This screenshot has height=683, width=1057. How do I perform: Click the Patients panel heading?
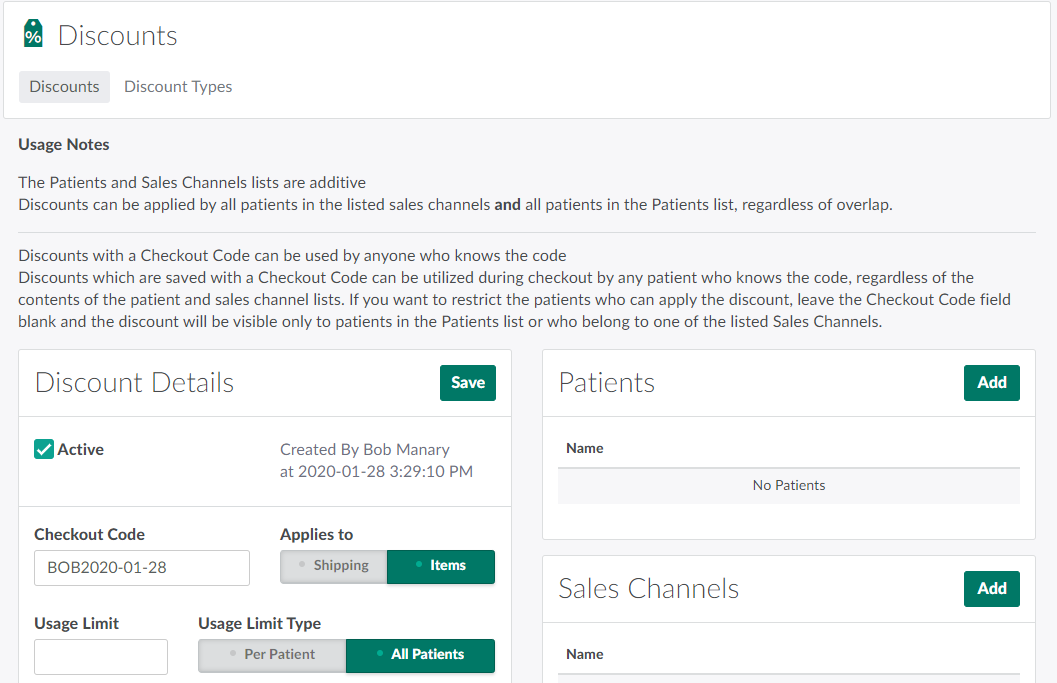pos(607,383)
